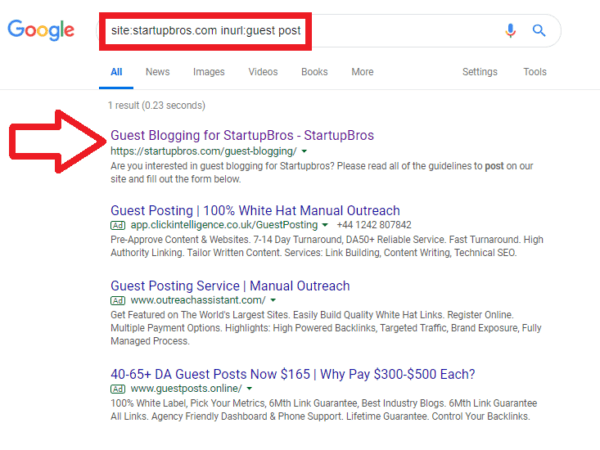This screenshot has width=600, height=450.
Task: Expand dropdown arrow beside outreachassistant.com URL
Action: click(273, 300)
